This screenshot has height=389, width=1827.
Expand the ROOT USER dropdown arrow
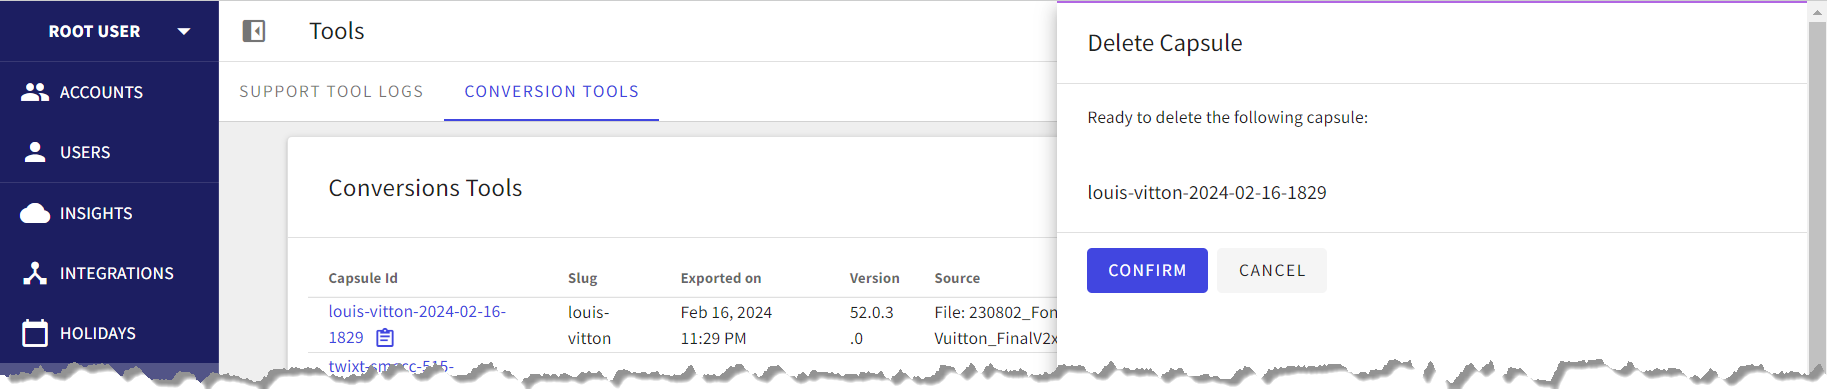pyautogui.click(x=184, y=31)
